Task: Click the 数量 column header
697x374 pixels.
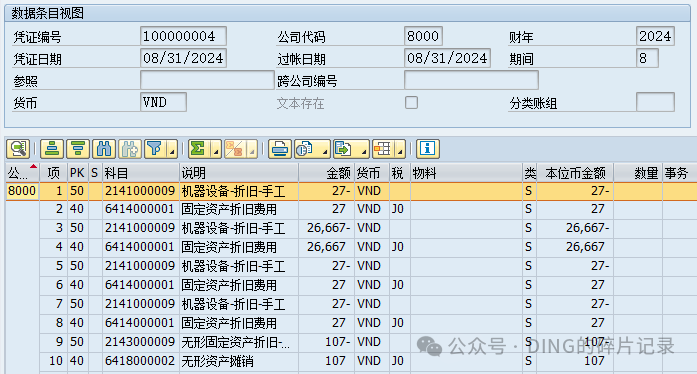Action: pos(637,173)
